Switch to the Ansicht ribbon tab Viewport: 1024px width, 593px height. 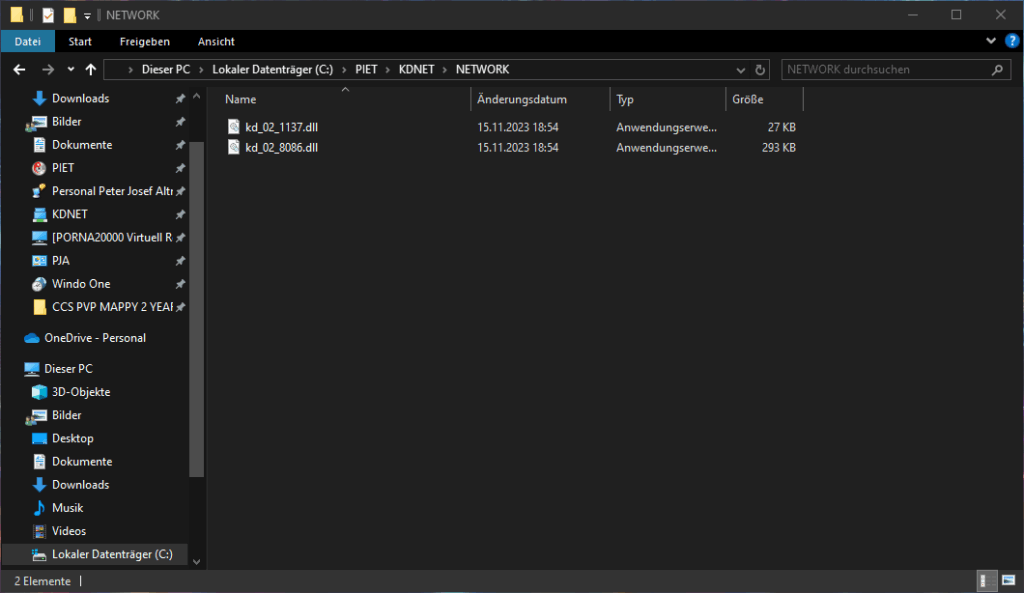(216, 41)
